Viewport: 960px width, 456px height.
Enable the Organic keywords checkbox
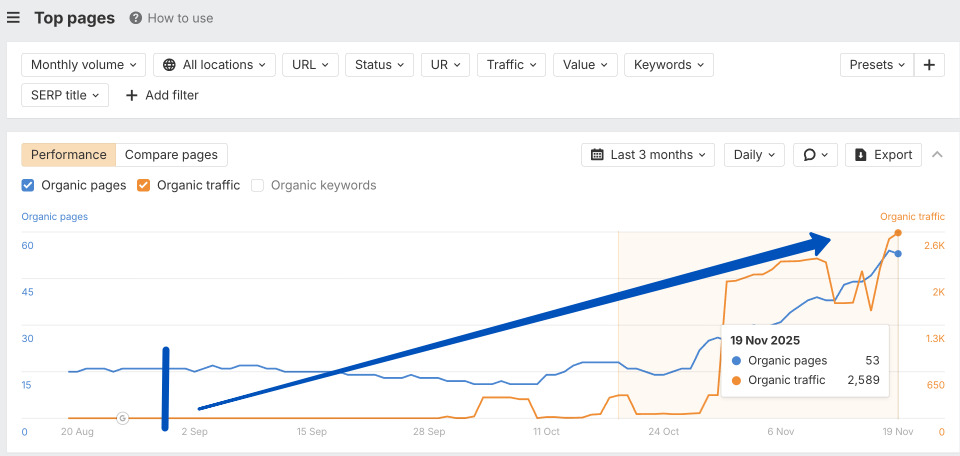[257, 185]
